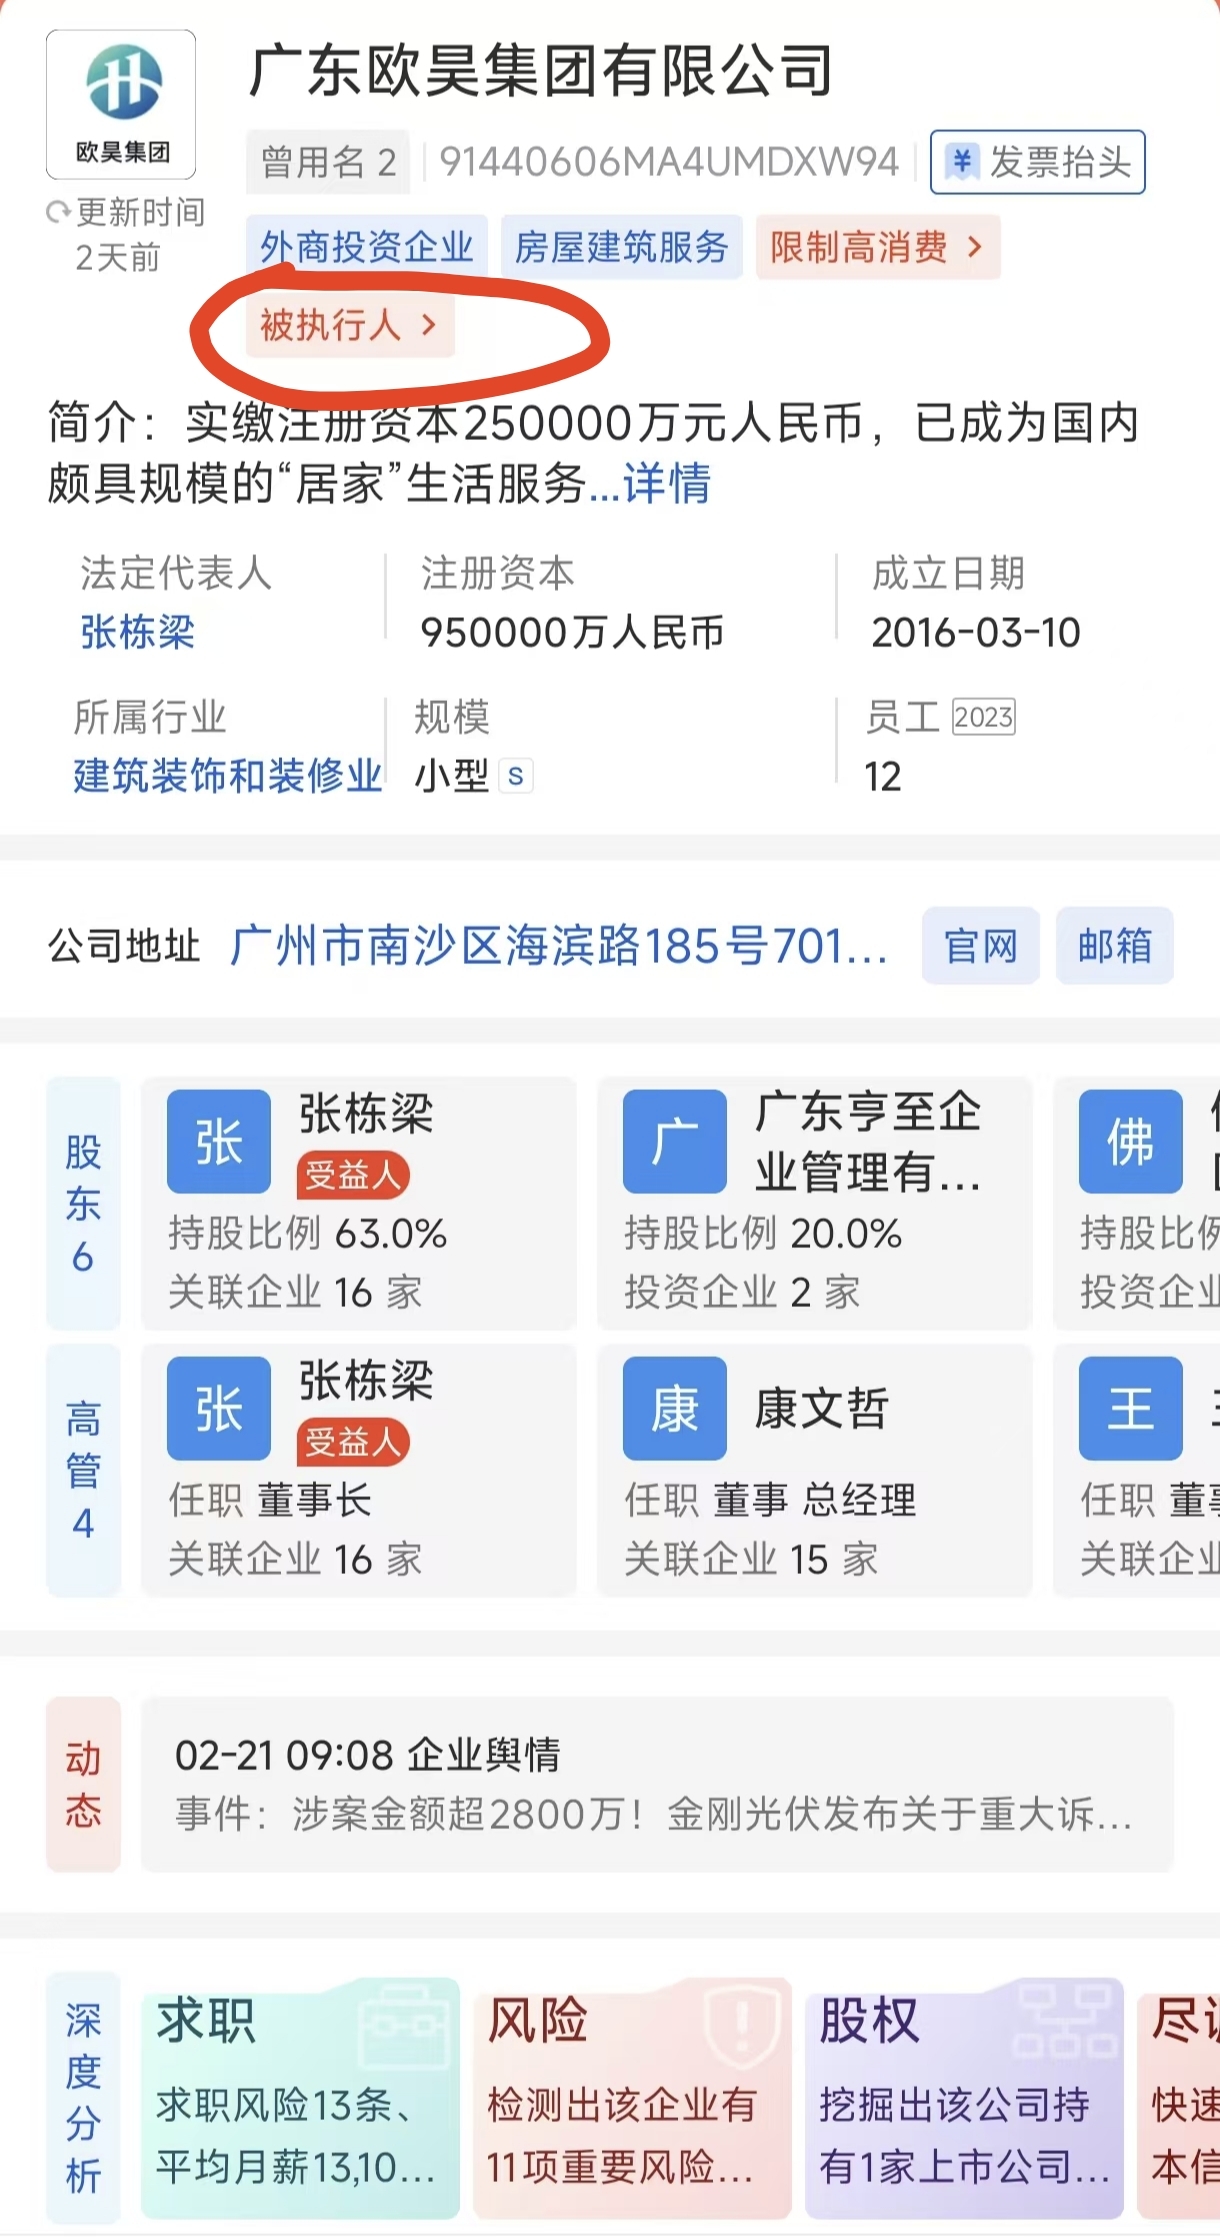
Task: Tap the 广 avatar for 广东亨至企业管理
Action: pos(674,1141)
